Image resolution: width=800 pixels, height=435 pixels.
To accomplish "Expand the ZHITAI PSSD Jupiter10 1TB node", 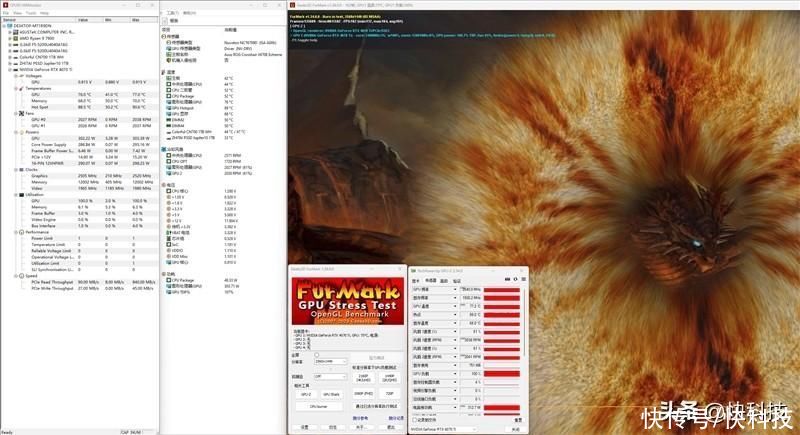I will (x=10, y=63).
